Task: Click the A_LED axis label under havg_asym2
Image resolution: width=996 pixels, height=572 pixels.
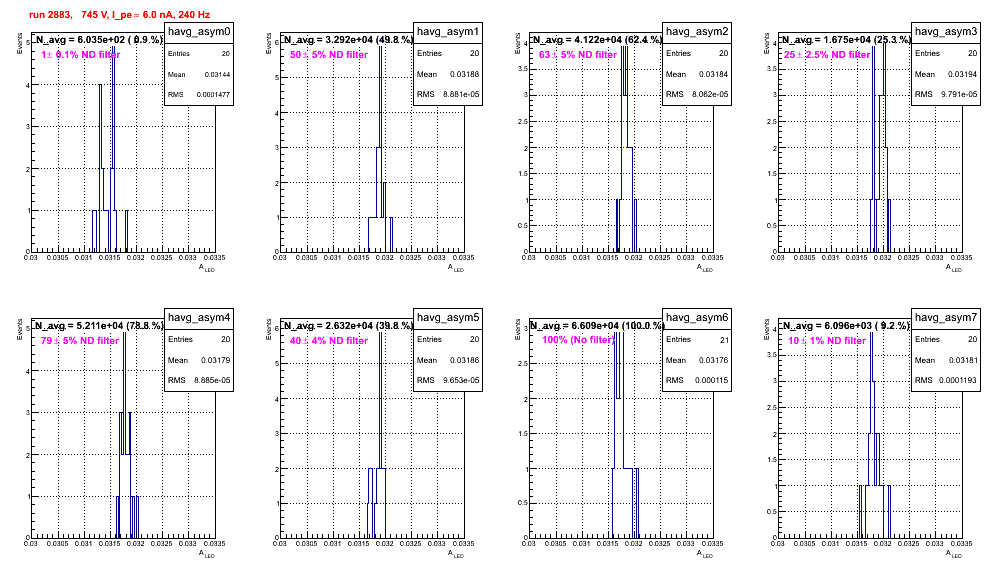Action: coord(705,268)
